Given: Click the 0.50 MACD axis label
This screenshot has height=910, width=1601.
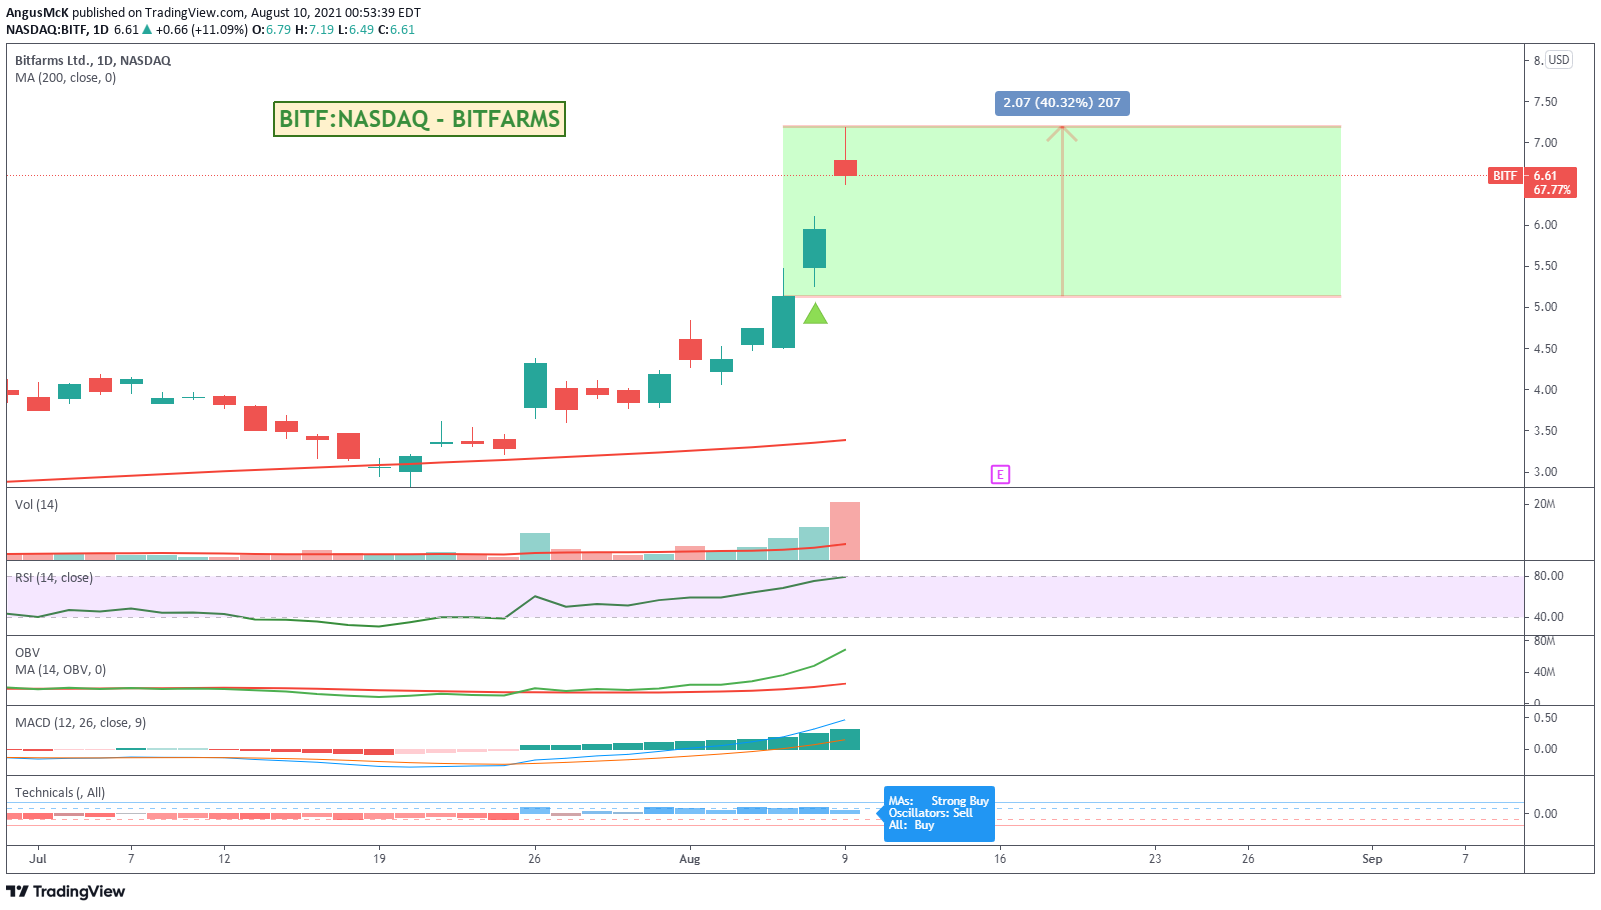Looking at the screenshot, I should (x=1545, y=718).
